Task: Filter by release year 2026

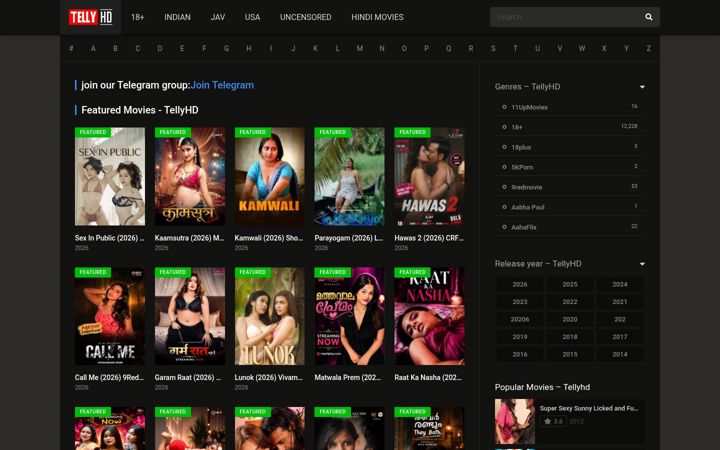Action: 520,284
